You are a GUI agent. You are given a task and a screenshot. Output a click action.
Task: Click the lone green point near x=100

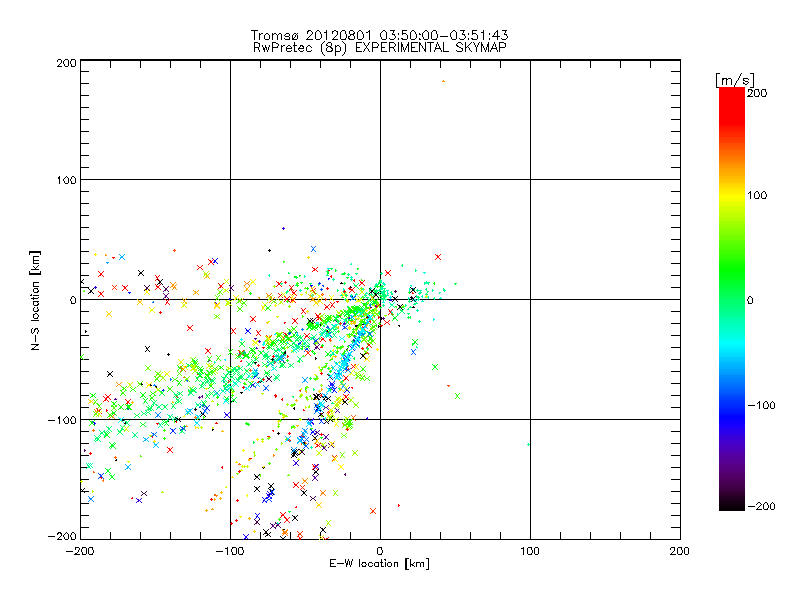528,444
